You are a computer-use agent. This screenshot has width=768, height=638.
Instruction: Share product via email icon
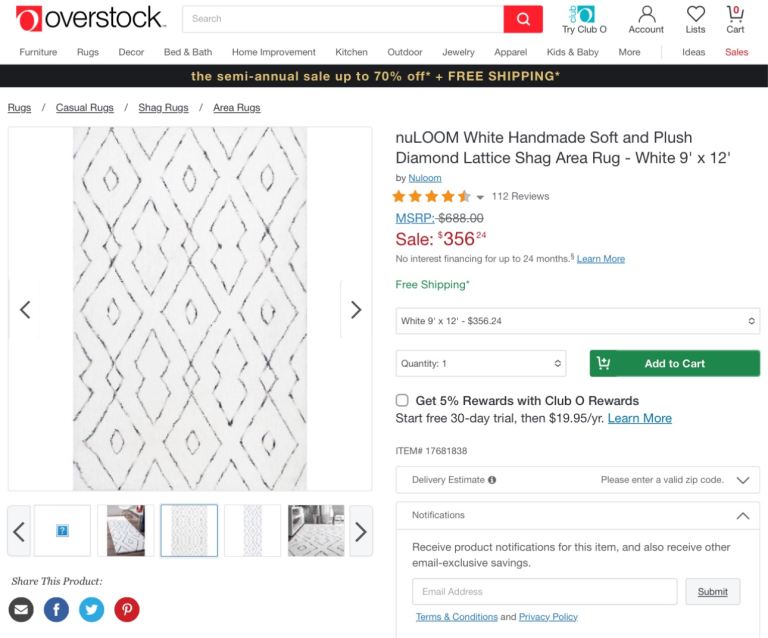[x=21, y=609]
